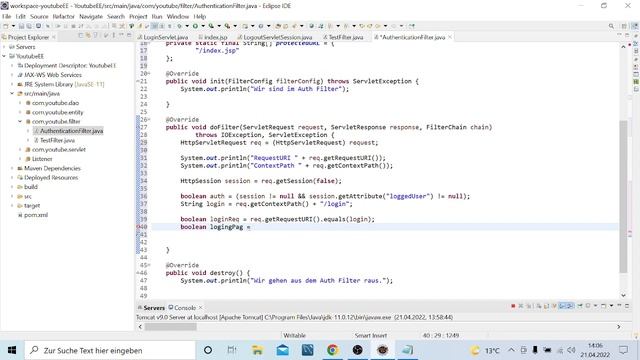The image size is (640, 360).
Task: Collapse the src/main/java folder
Action: [12, 94]
